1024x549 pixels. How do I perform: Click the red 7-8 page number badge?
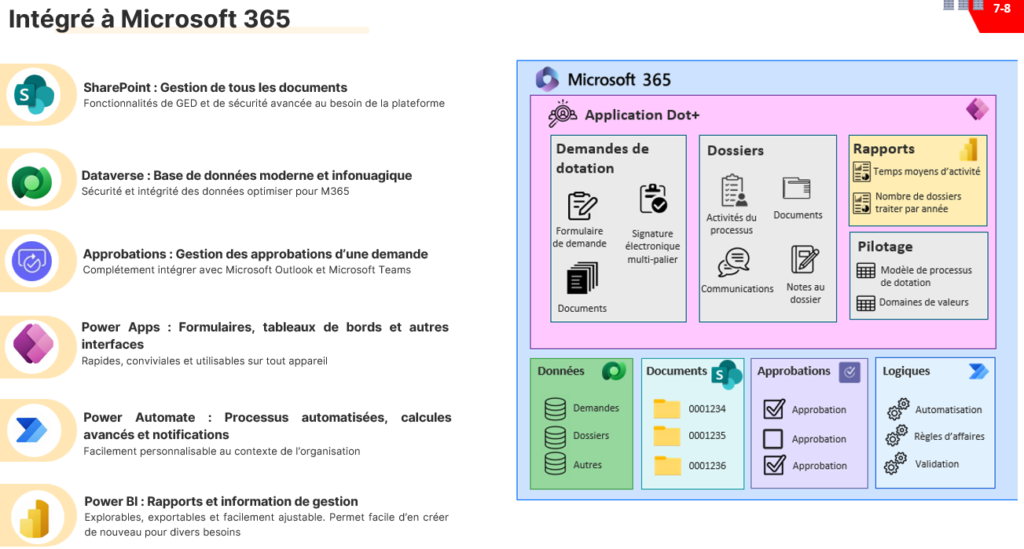[x=1001, y=9]
